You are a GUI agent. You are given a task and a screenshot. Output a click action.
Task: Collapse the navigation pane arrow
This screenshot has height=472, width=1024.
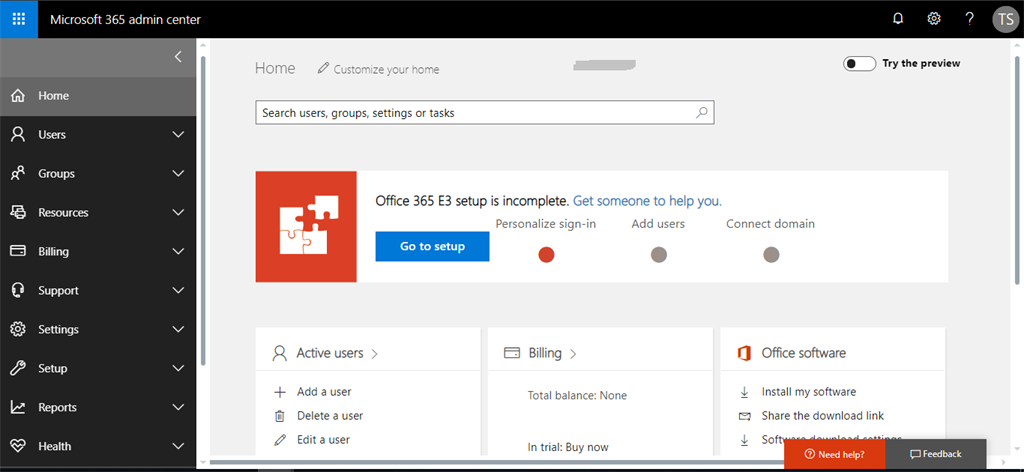[178, 57]
